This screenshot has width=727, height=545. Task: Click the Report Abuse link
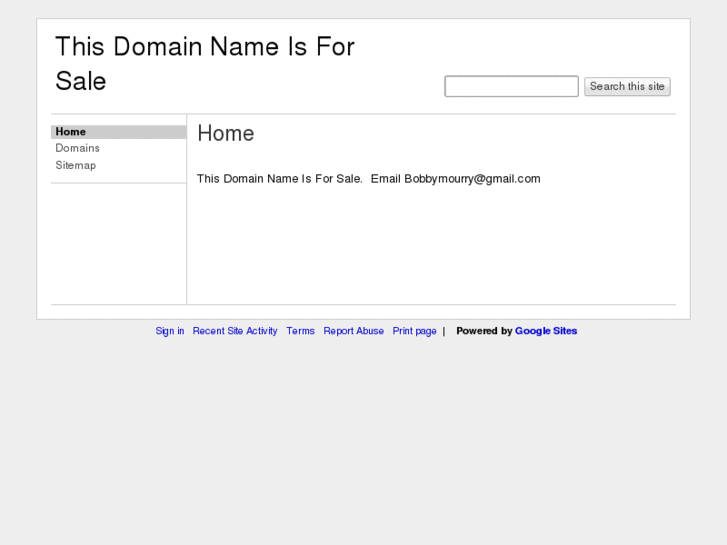point(354,331)
